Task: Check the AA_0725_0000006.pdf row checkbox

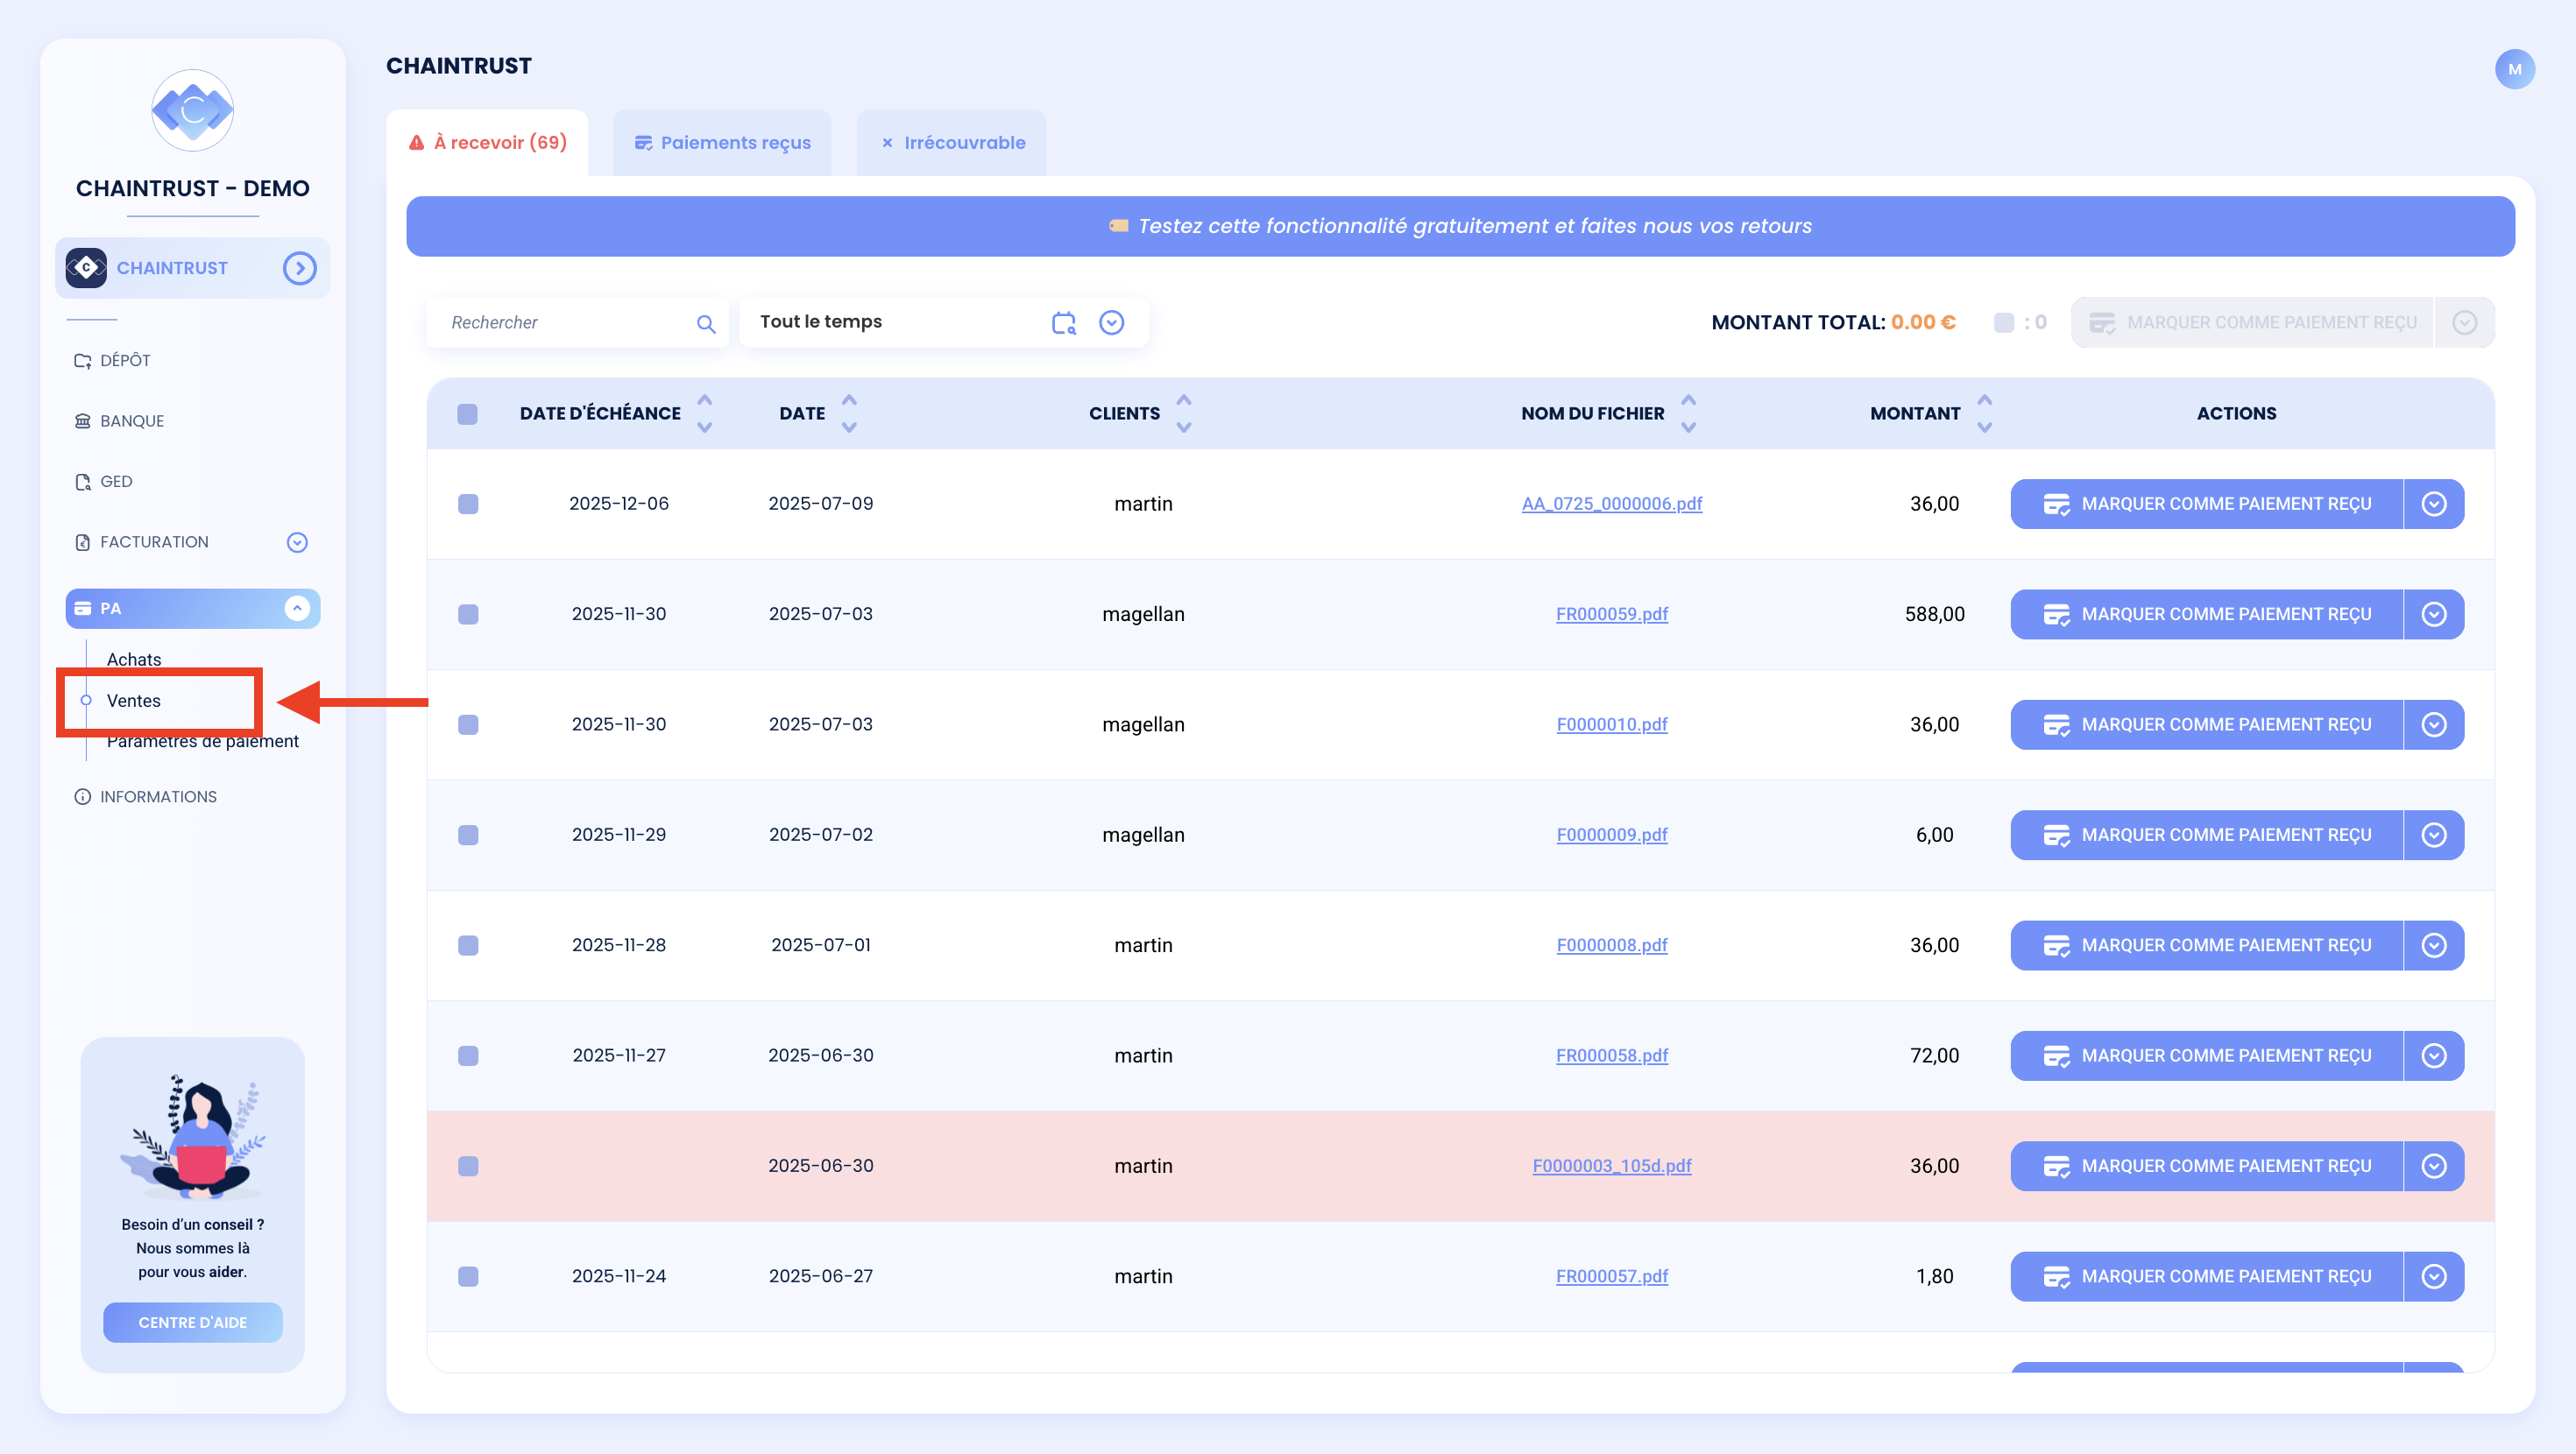Action: (x=467, y=503)
